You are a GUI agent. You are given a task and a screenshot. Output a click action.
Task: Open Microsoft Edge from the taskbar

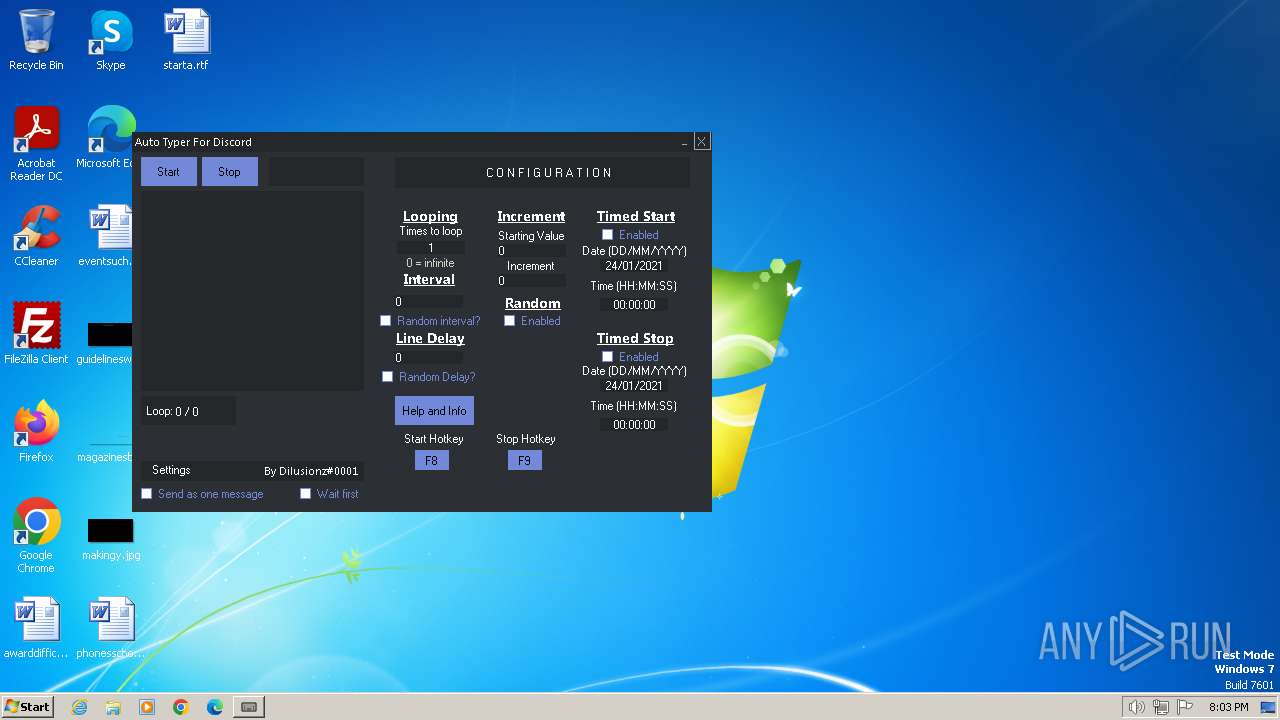(215, 707)
